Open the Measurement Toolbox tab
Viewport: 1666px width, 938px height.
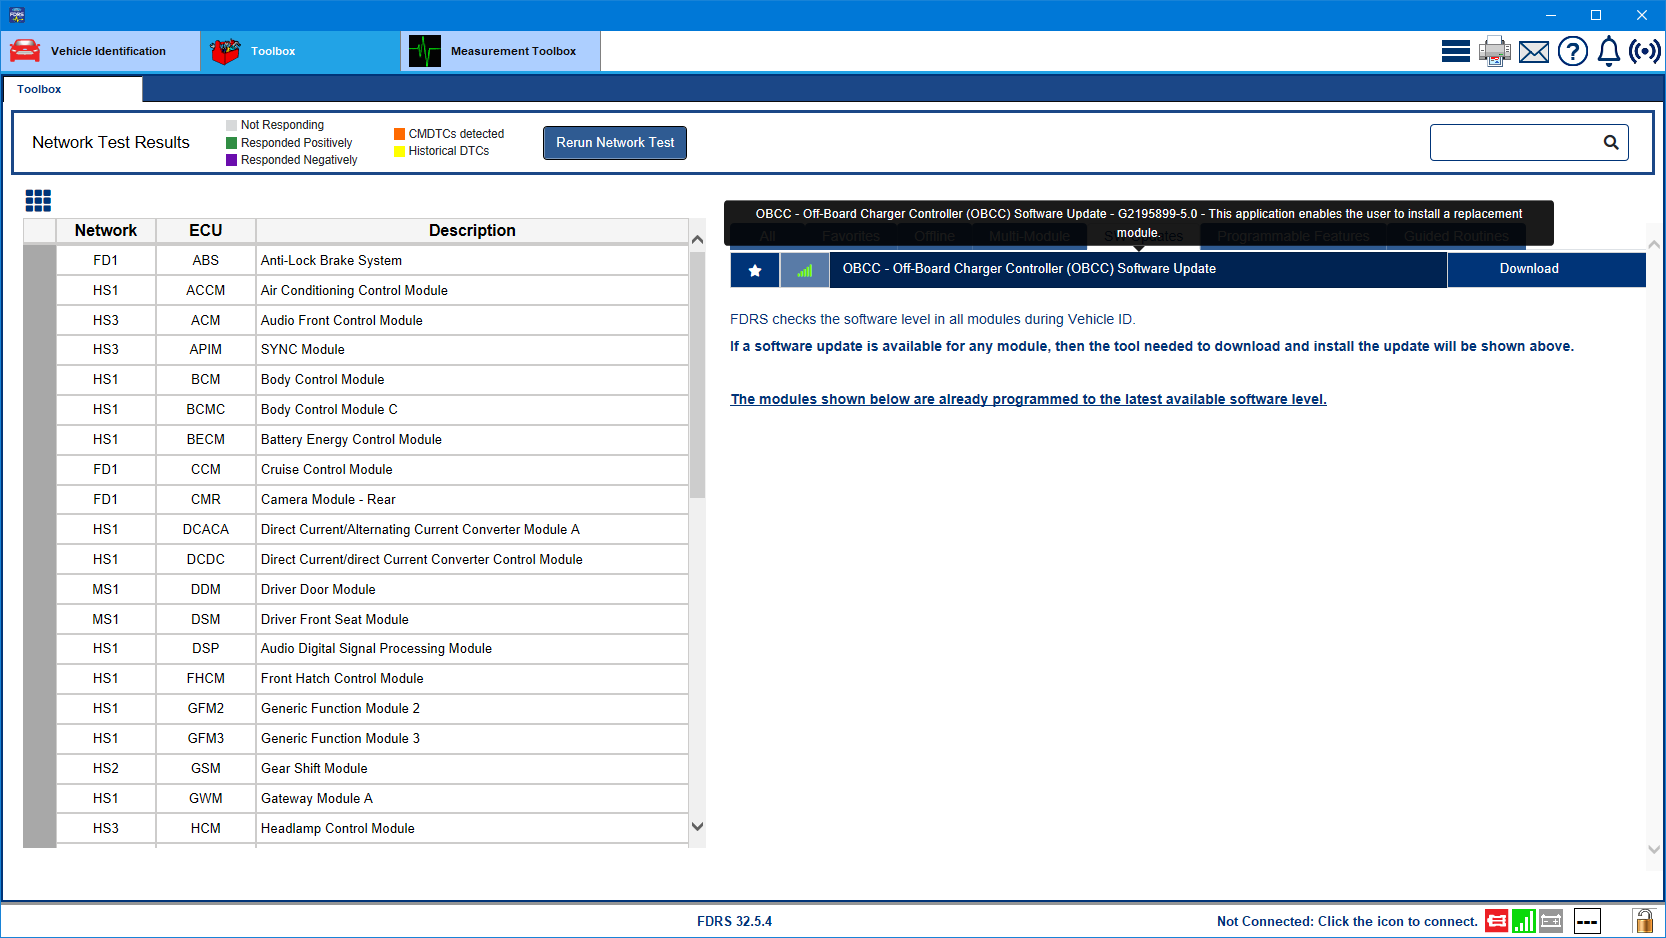point(500,51)
